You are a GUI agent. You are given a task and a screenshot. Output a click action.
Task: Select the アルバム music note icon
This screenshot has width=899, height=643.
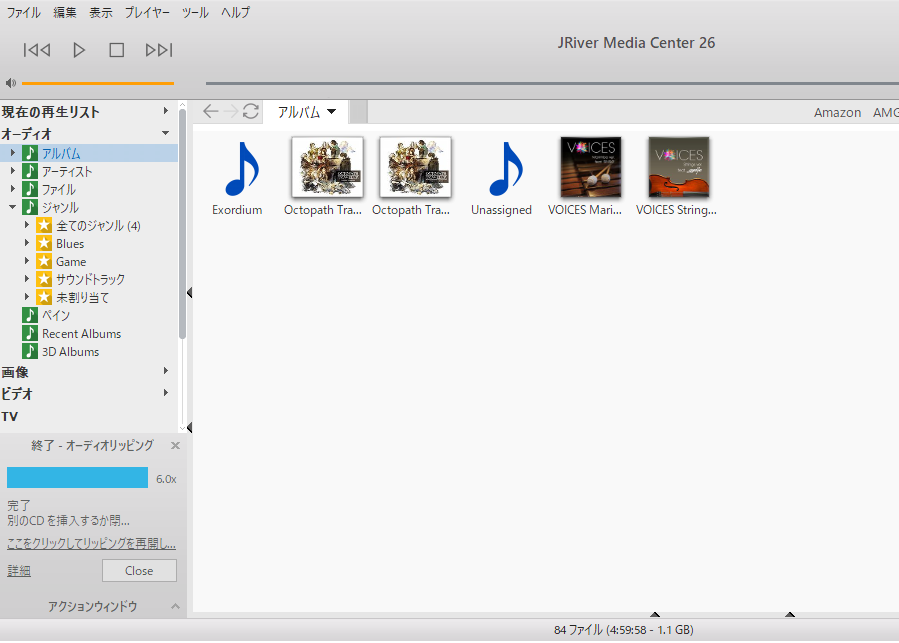tap(30, 153)
